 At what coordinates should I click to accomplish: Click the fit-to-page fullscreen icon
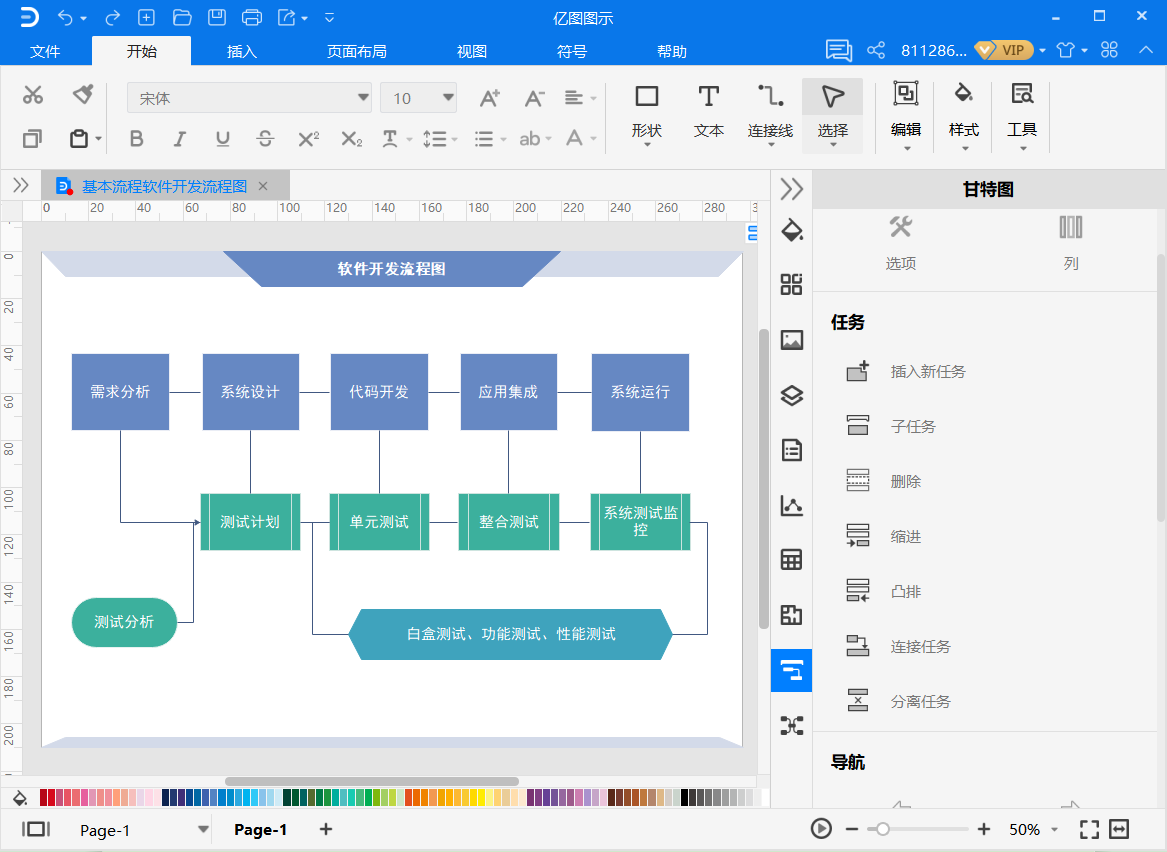[1089, 829]
